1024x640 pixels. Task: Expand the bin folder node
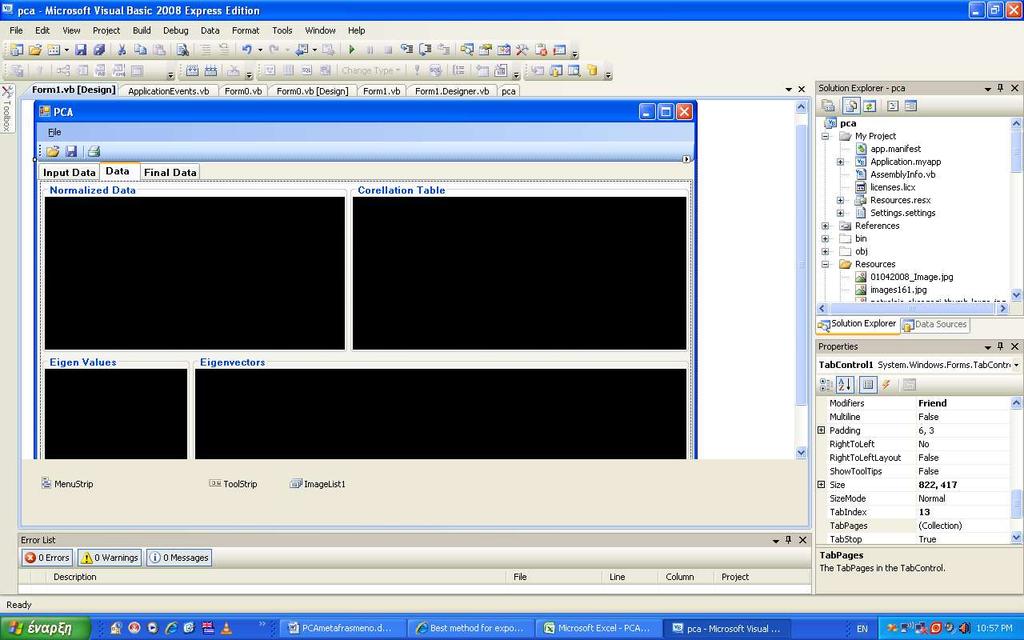coord(825,239)
